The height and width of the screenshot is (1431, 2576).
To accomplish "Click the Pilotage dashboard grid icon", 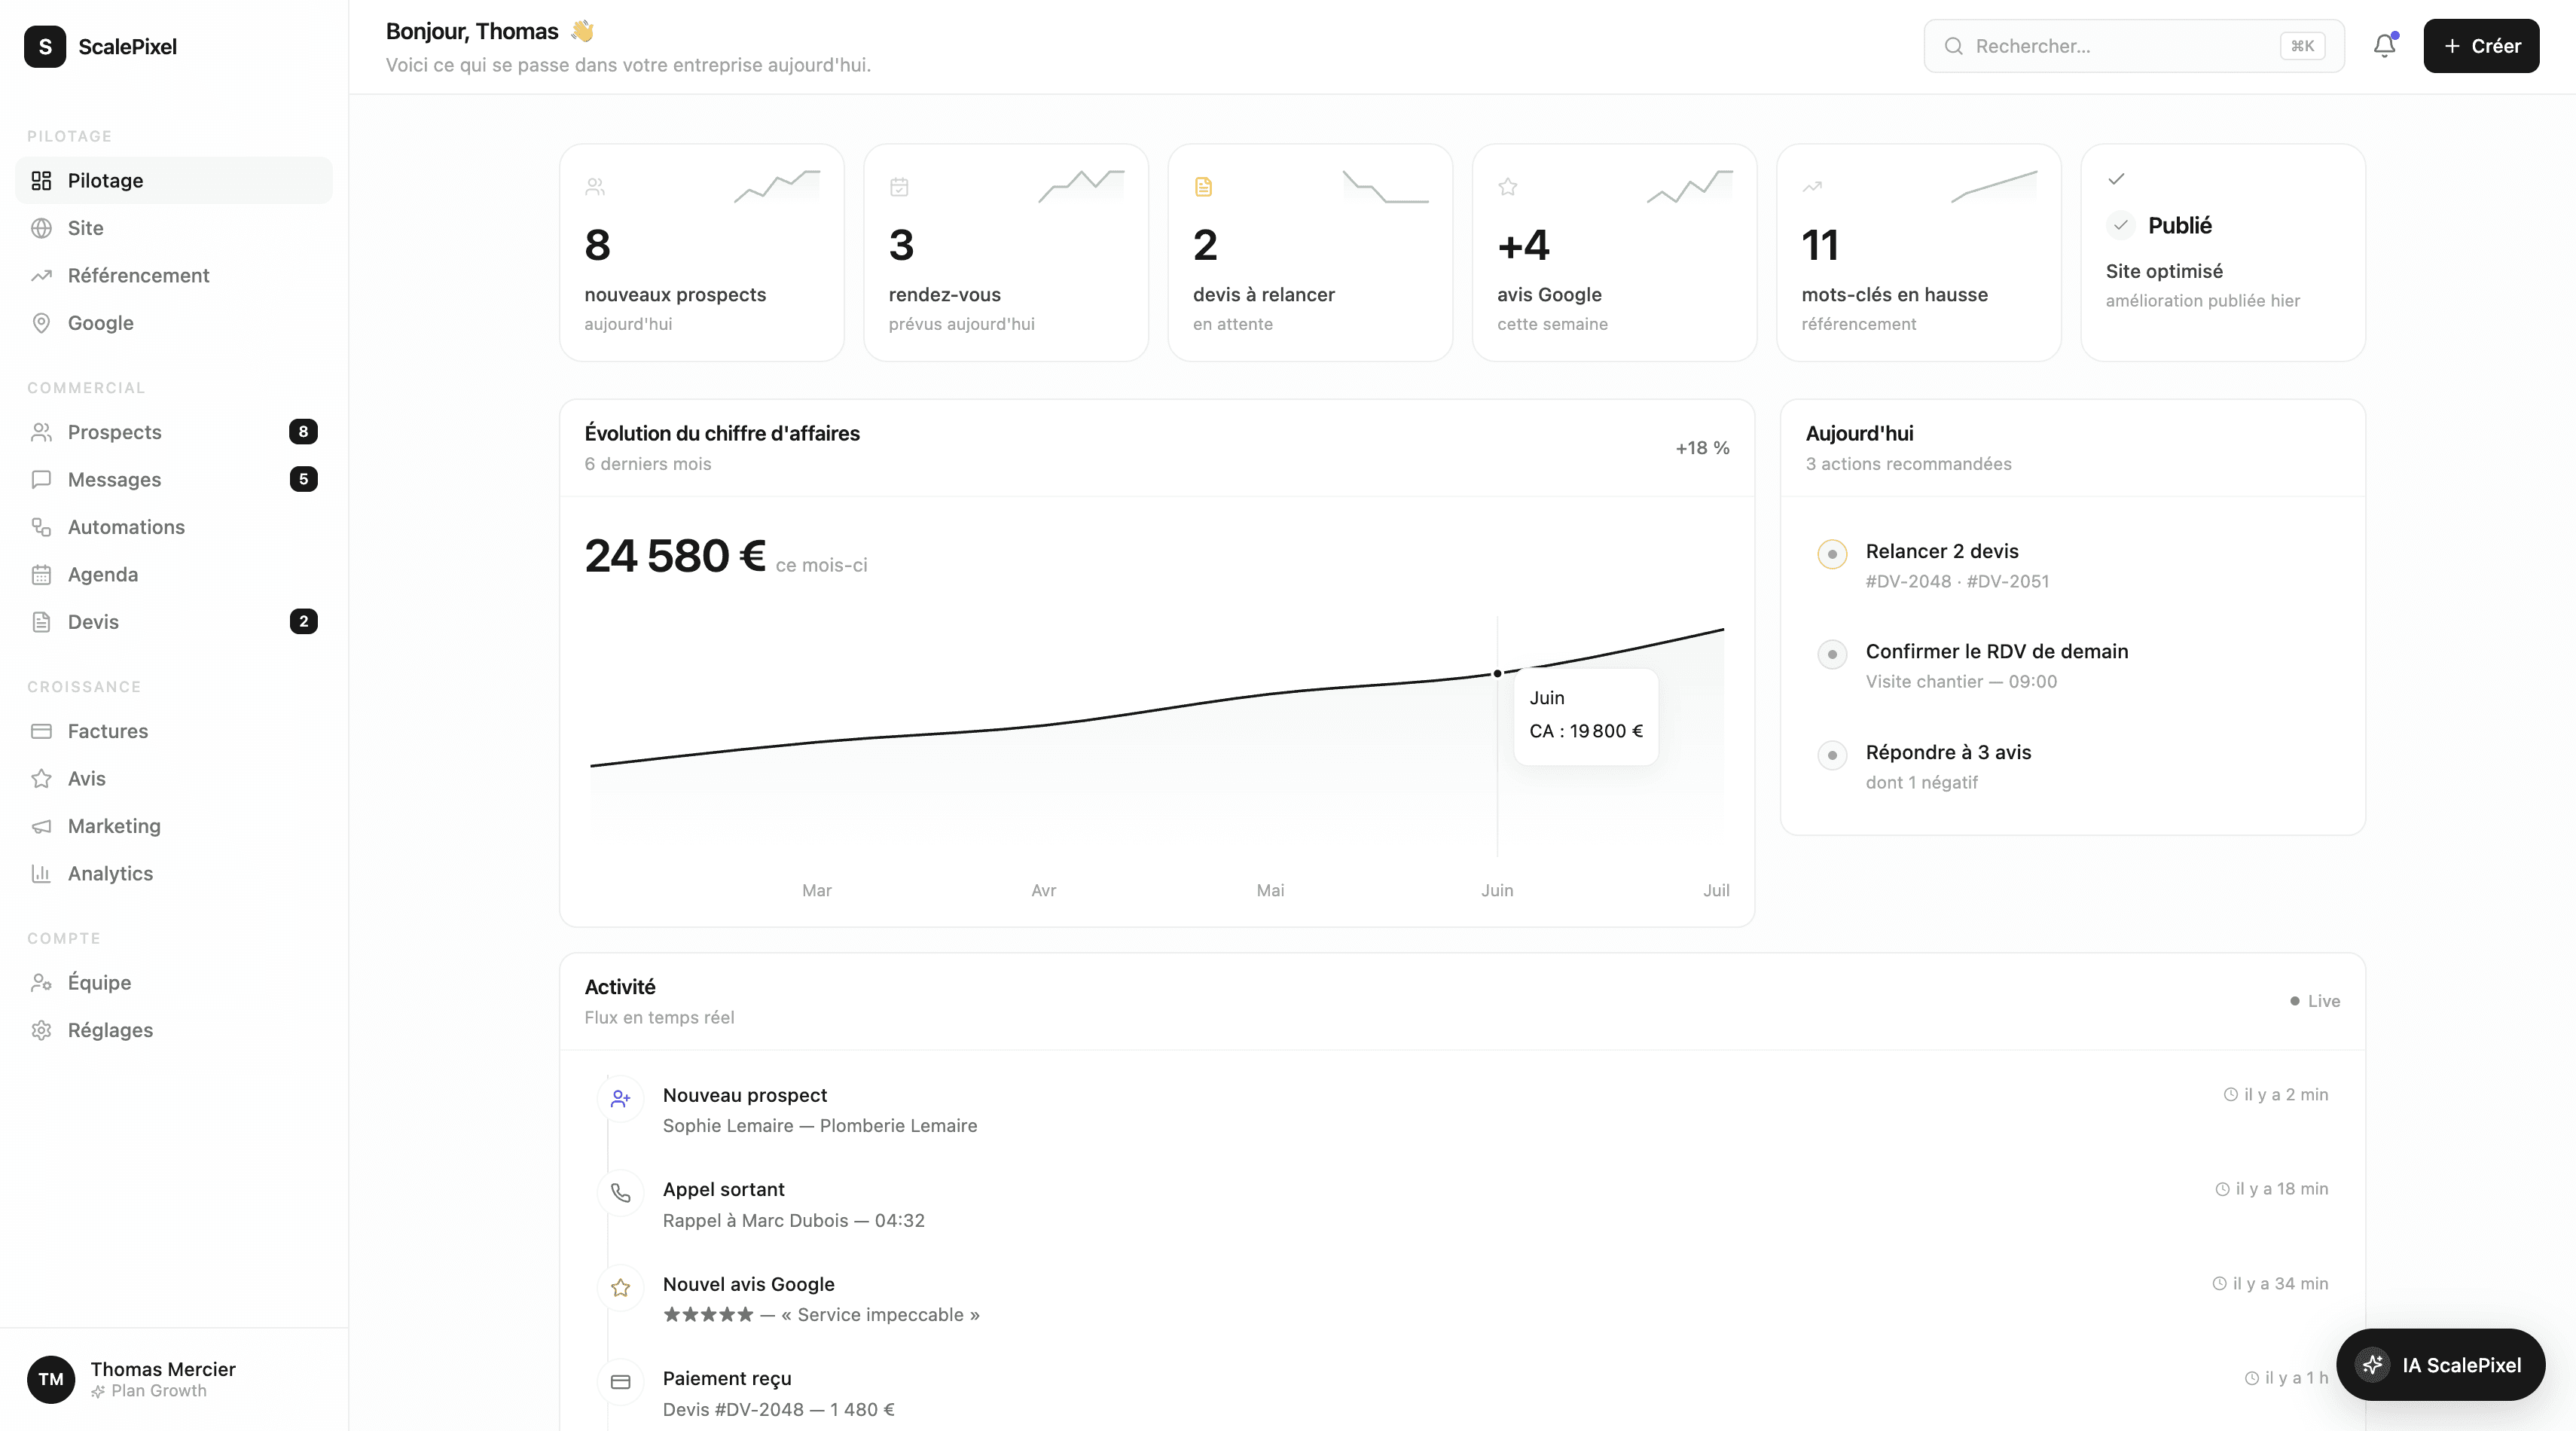I will pos(41,180).
